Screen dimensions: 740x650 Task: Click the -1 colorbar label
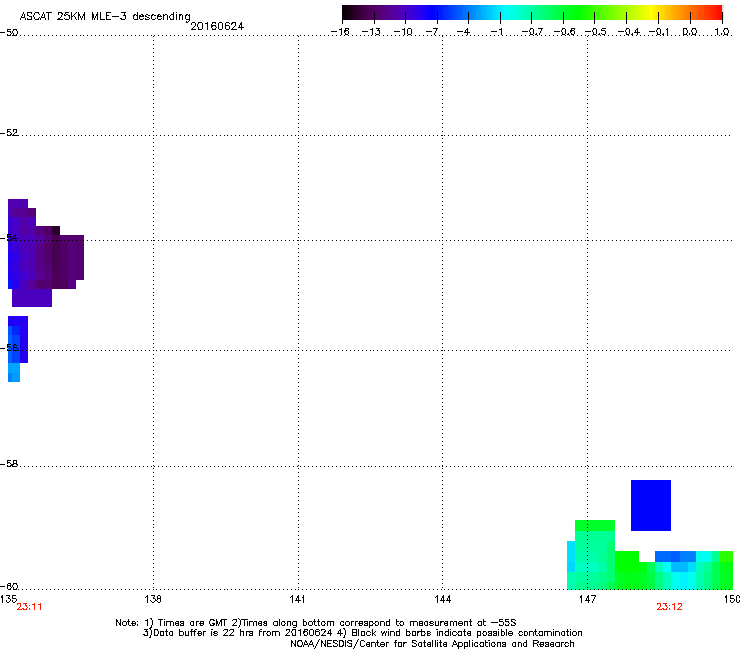coord(497,32)
